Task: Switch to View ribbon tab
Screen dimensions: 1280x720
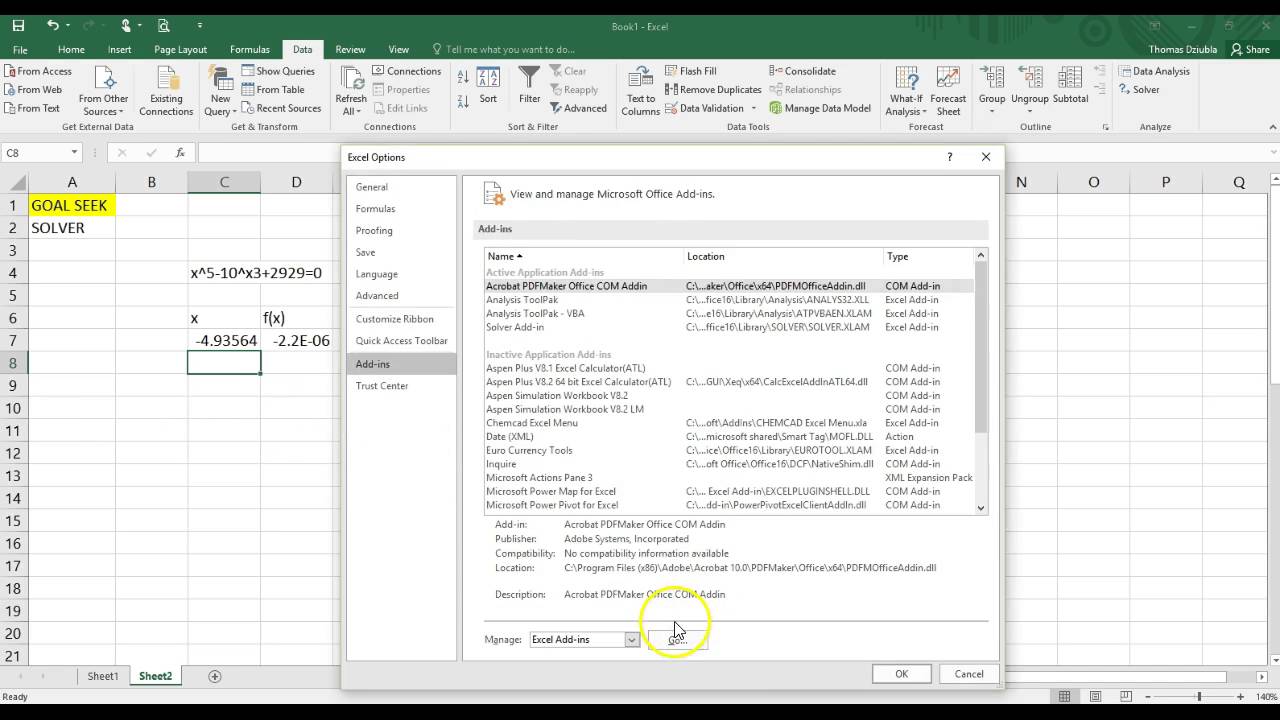Action: [398, 49]
